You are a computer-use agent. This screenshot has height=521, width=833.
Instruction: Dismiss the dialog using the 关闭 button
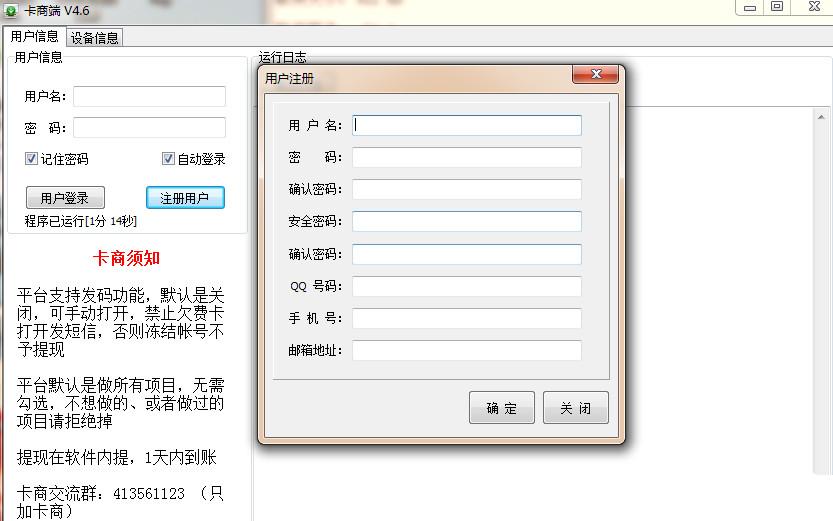[575, 408]
